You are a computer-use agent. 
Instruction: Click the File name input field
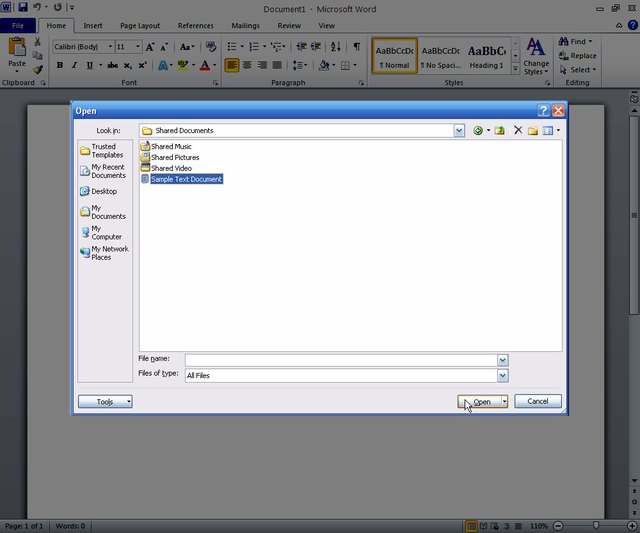click(x=341, y=360)
